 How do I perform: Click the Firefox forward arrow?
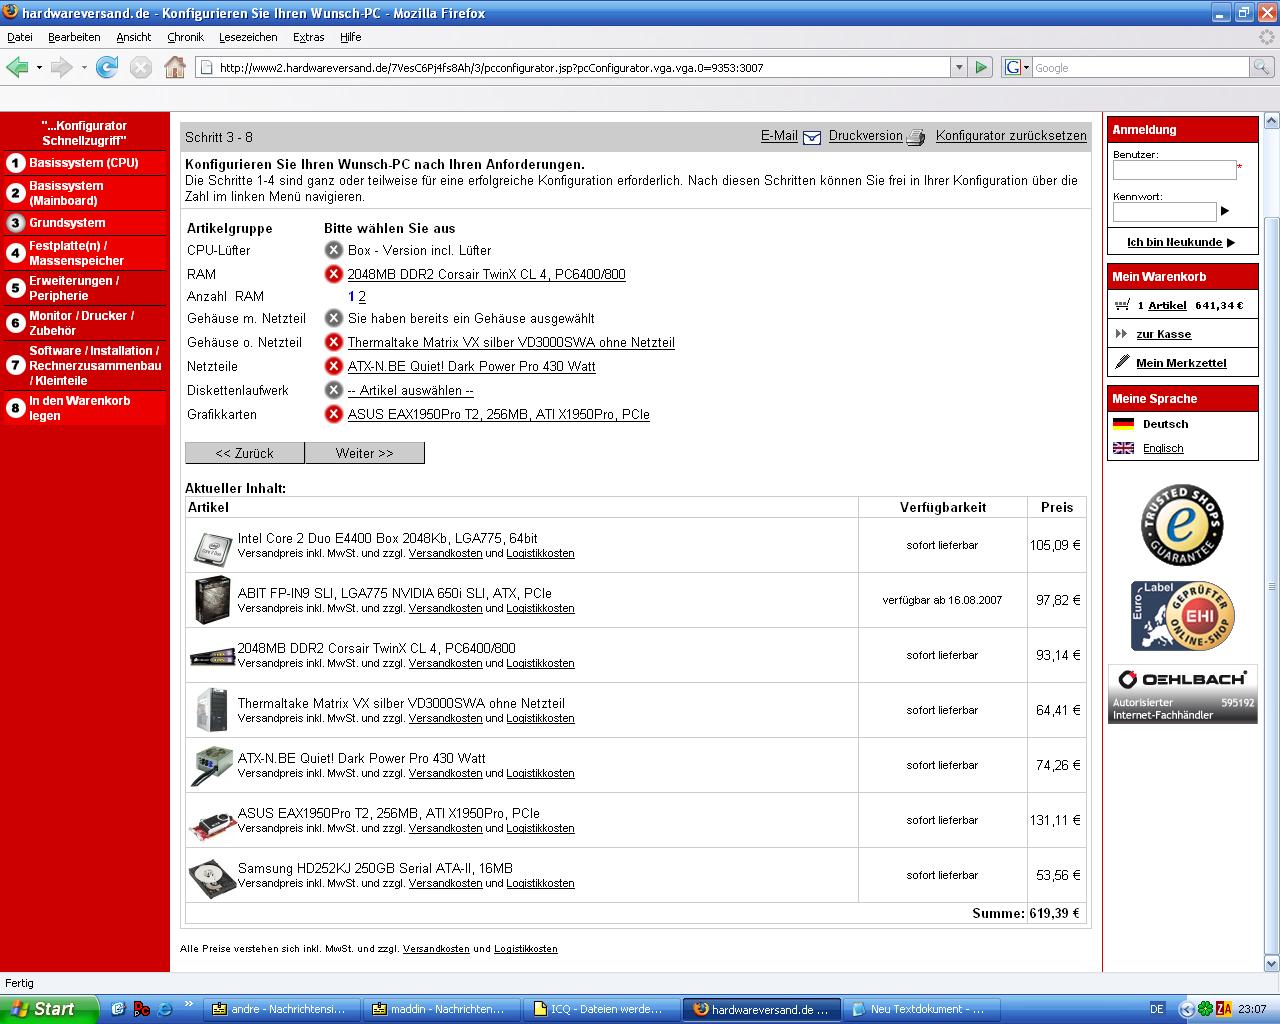coord(61,67)
